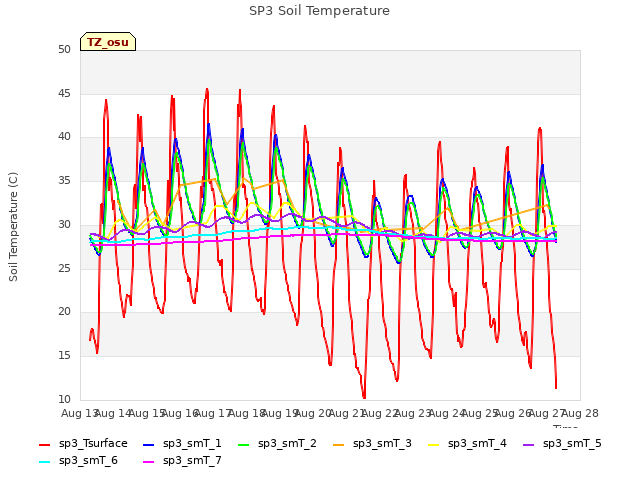Click the TZ_osu annotation label

[108, 42]
